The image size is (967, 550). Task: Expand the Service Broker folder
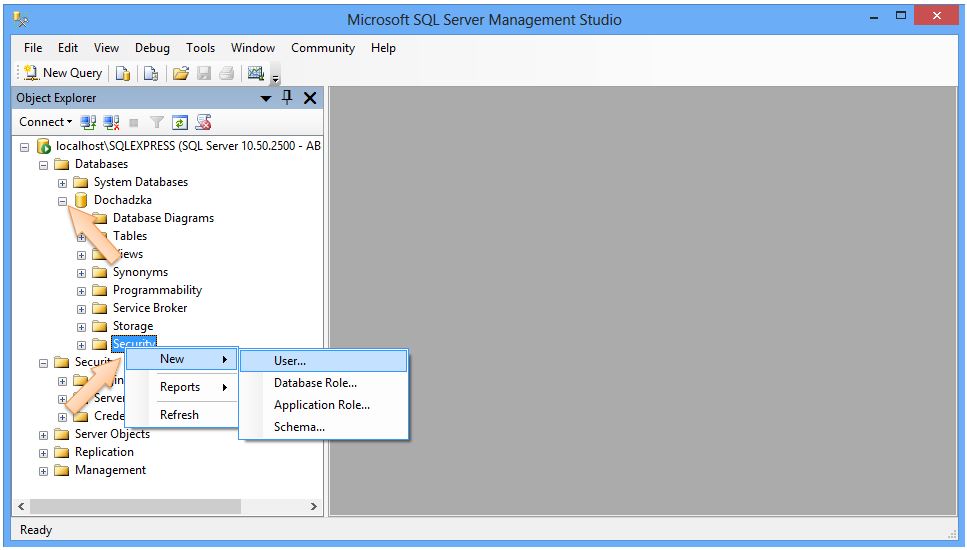click(81, 309)
